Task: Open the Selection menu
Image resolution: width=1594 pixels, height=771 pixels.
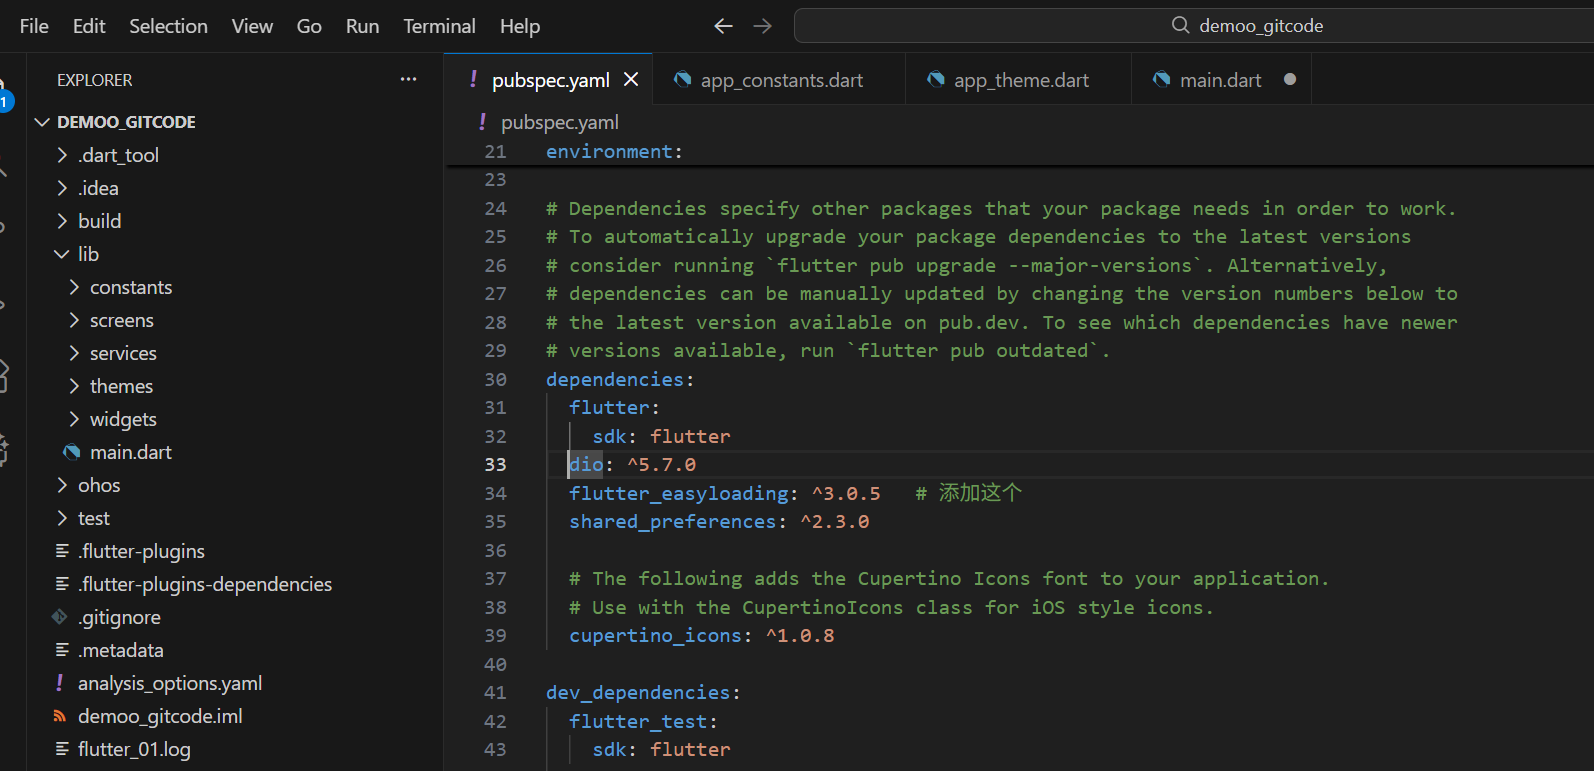Action: [168, 26]
